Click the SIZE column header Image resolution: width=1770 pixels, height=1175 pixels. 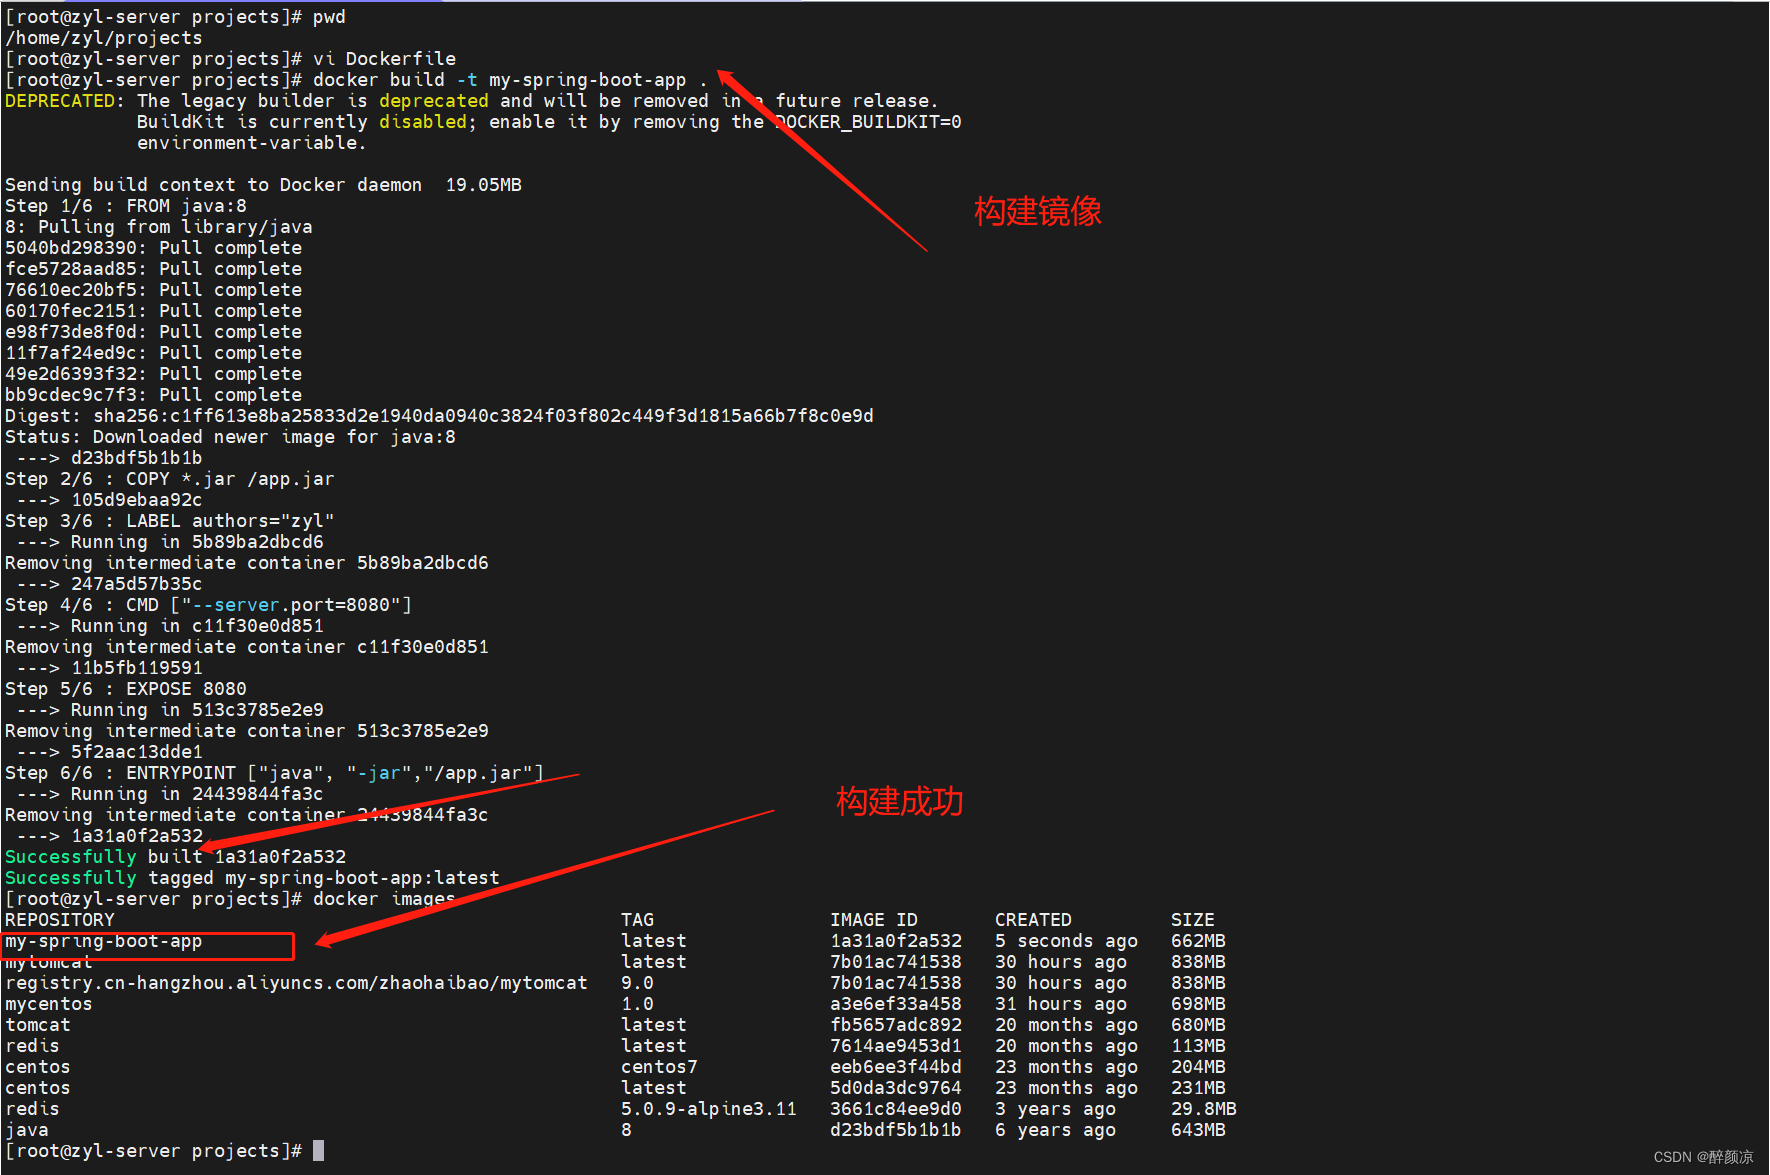pyautogui.click(x=1193, y=920)
